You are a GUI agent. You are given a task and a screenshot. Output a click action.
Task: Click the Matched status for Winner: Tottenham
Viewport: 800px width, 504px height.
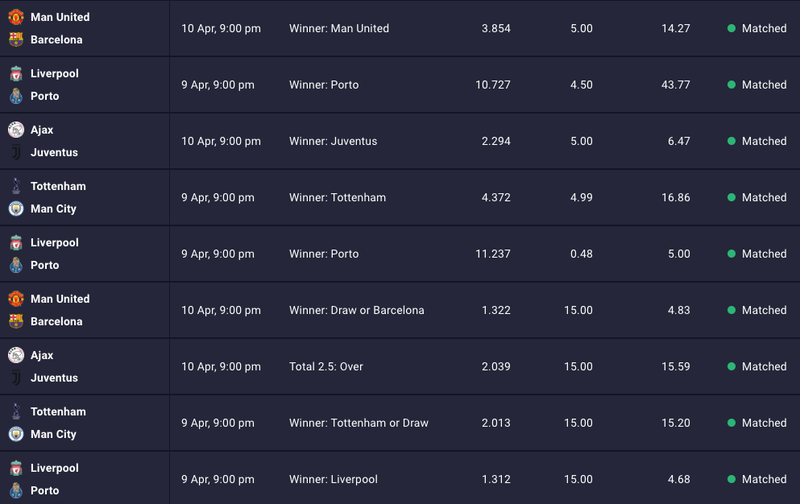pyautogui.click(x=764, y=197)
